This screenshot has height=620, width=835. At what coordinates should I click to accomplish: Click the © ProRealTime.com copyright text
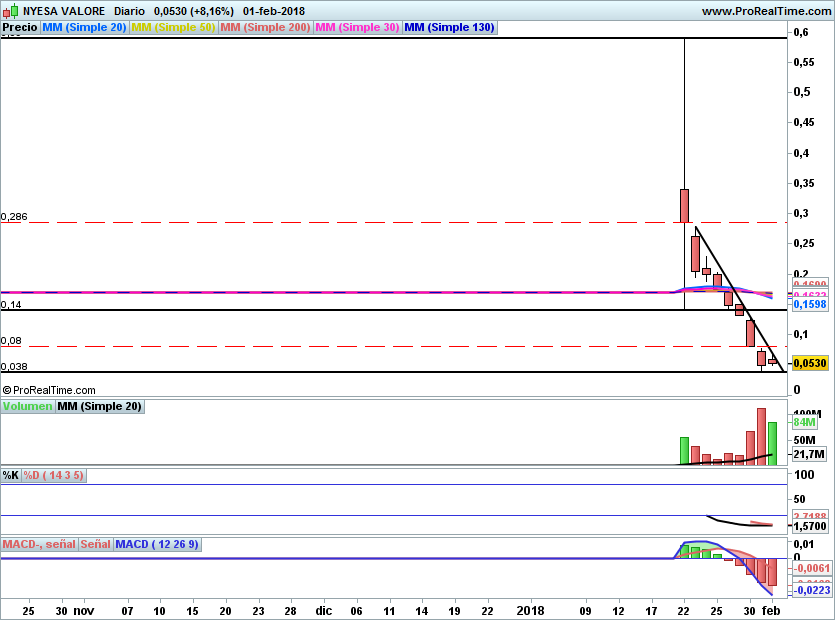(x=50, y=390)
